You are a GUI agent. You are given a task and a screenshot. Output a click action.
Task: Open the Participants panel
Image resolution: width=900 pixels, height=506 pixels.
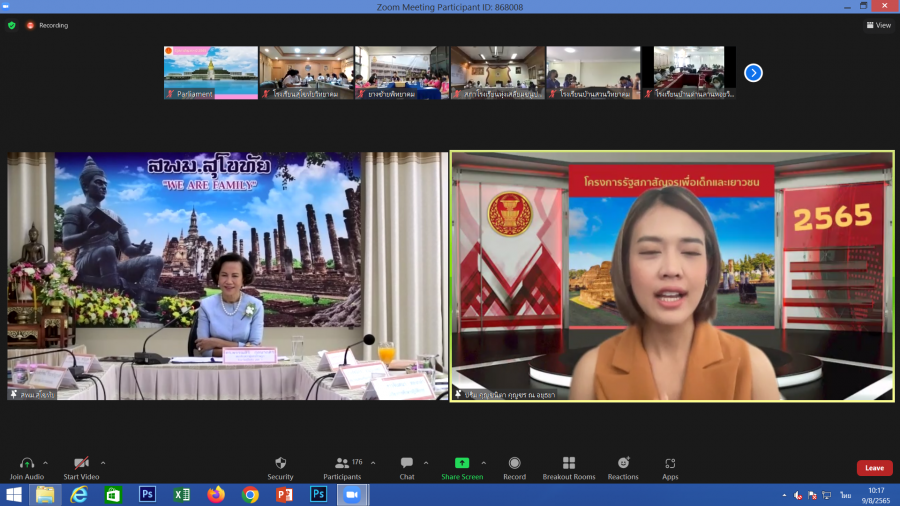(342, 467)
